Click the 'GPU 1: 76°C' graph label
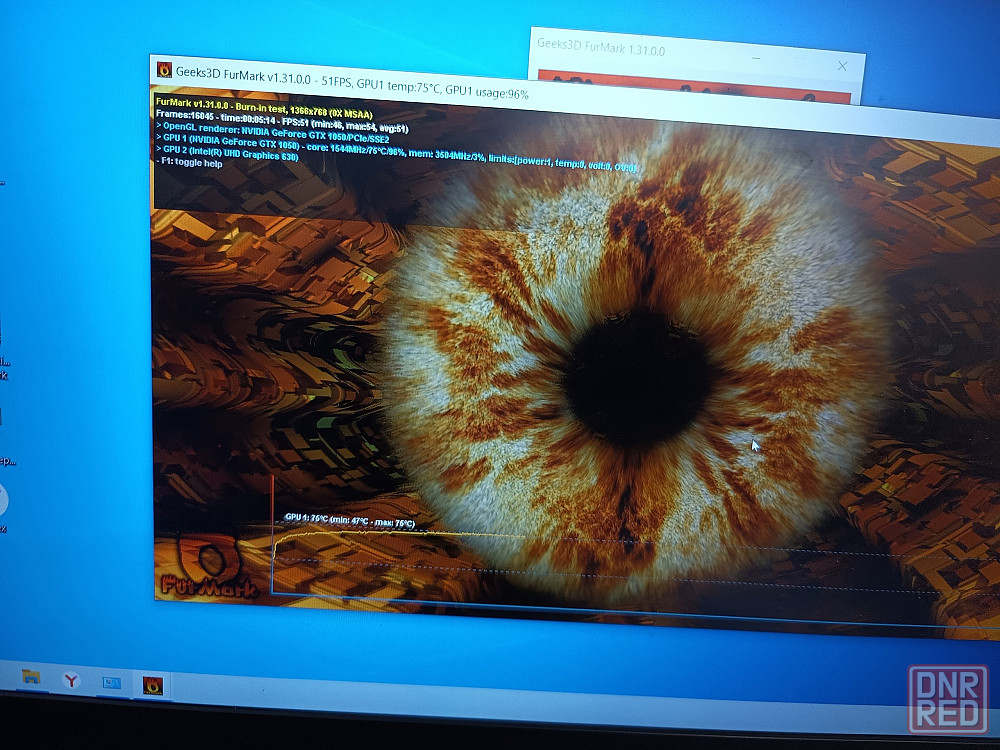Viewport: 1000px width, 750px height. point(349,520)
